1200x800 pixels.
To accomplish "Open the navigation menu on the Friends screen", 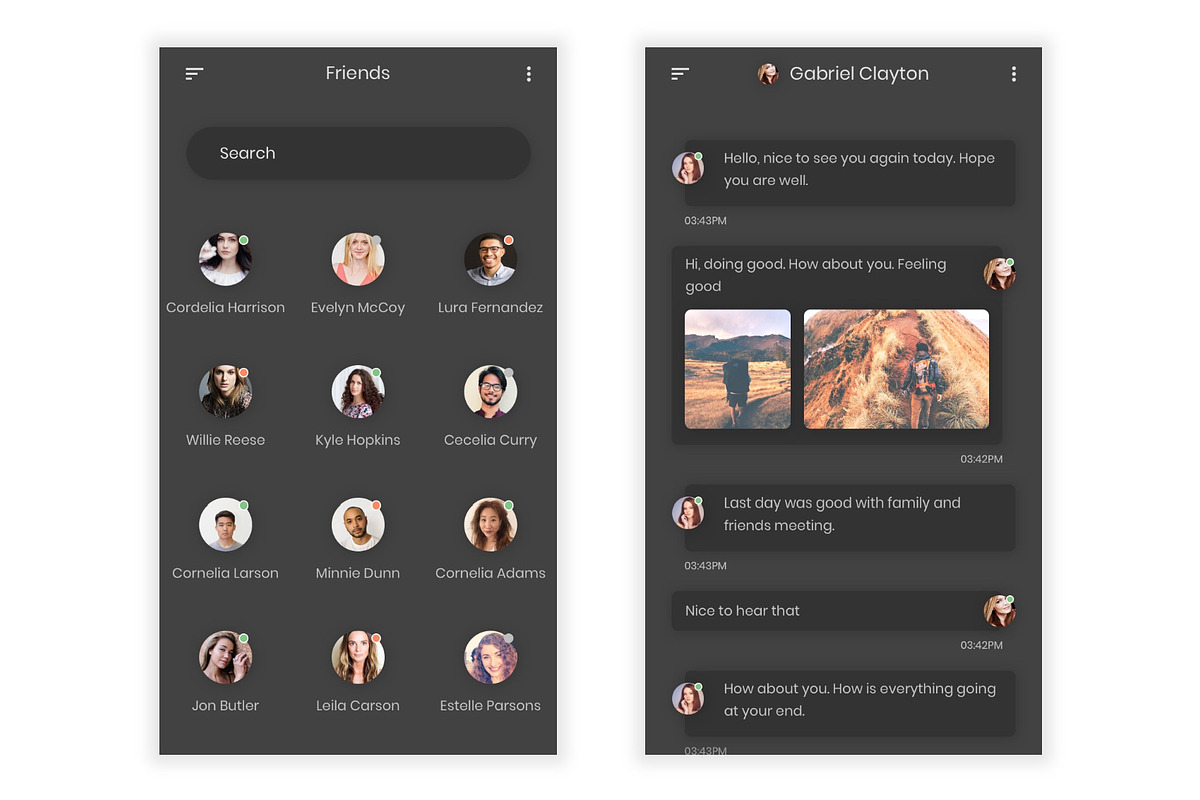I will (x=193, y=73).
